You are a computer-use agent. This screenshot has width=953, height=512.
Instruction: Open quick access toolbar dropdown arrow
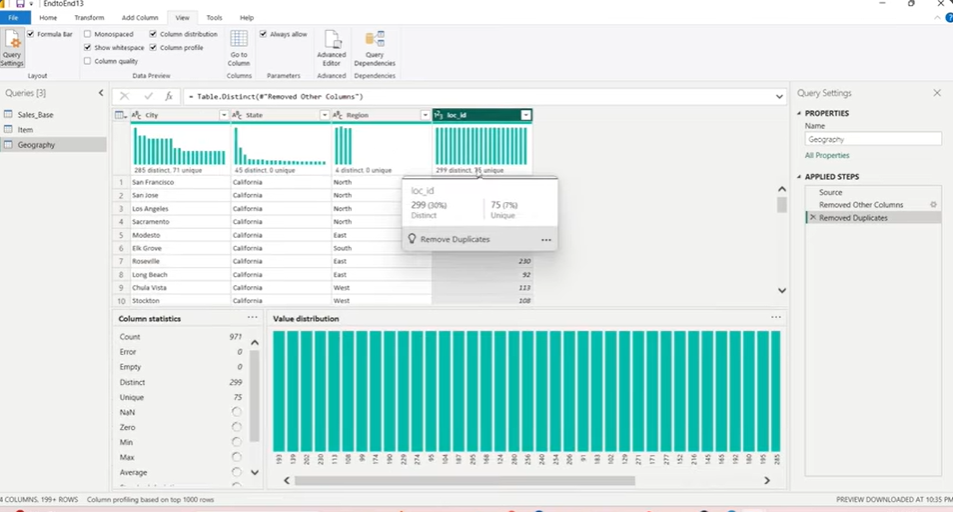(31, 4)
